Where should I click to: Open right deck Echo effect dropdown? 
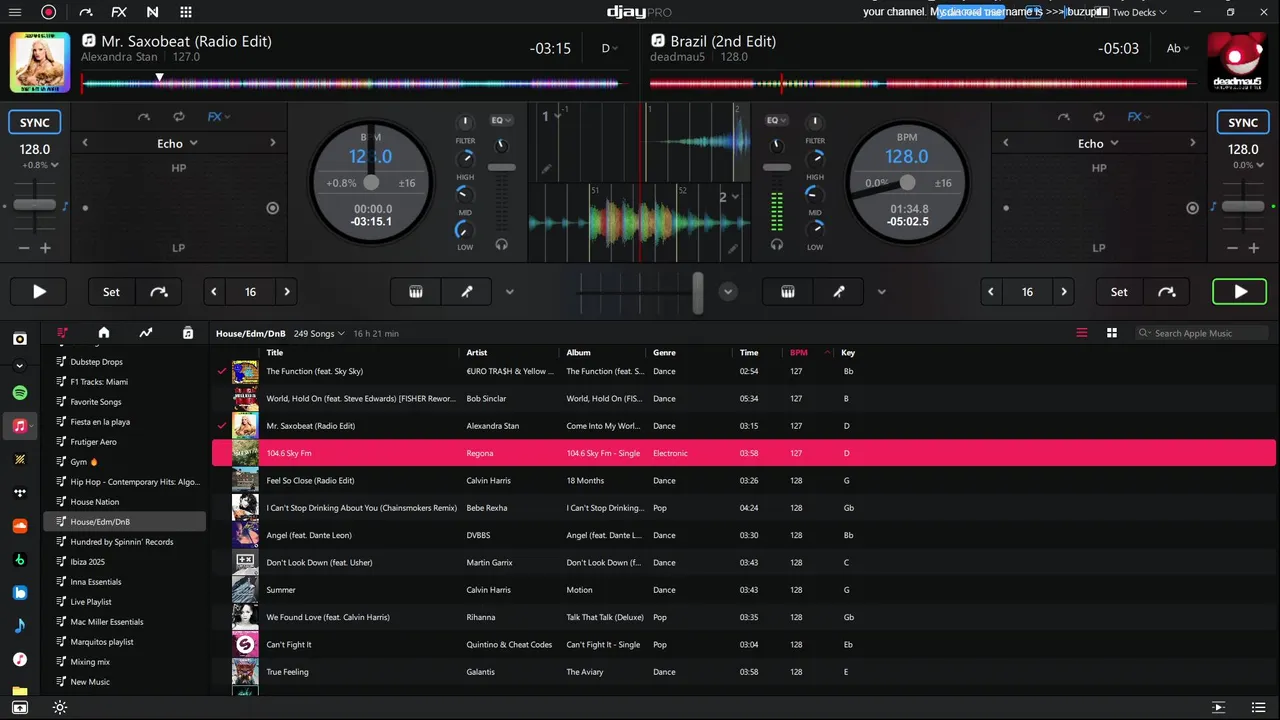click(x=1098, y=143)
